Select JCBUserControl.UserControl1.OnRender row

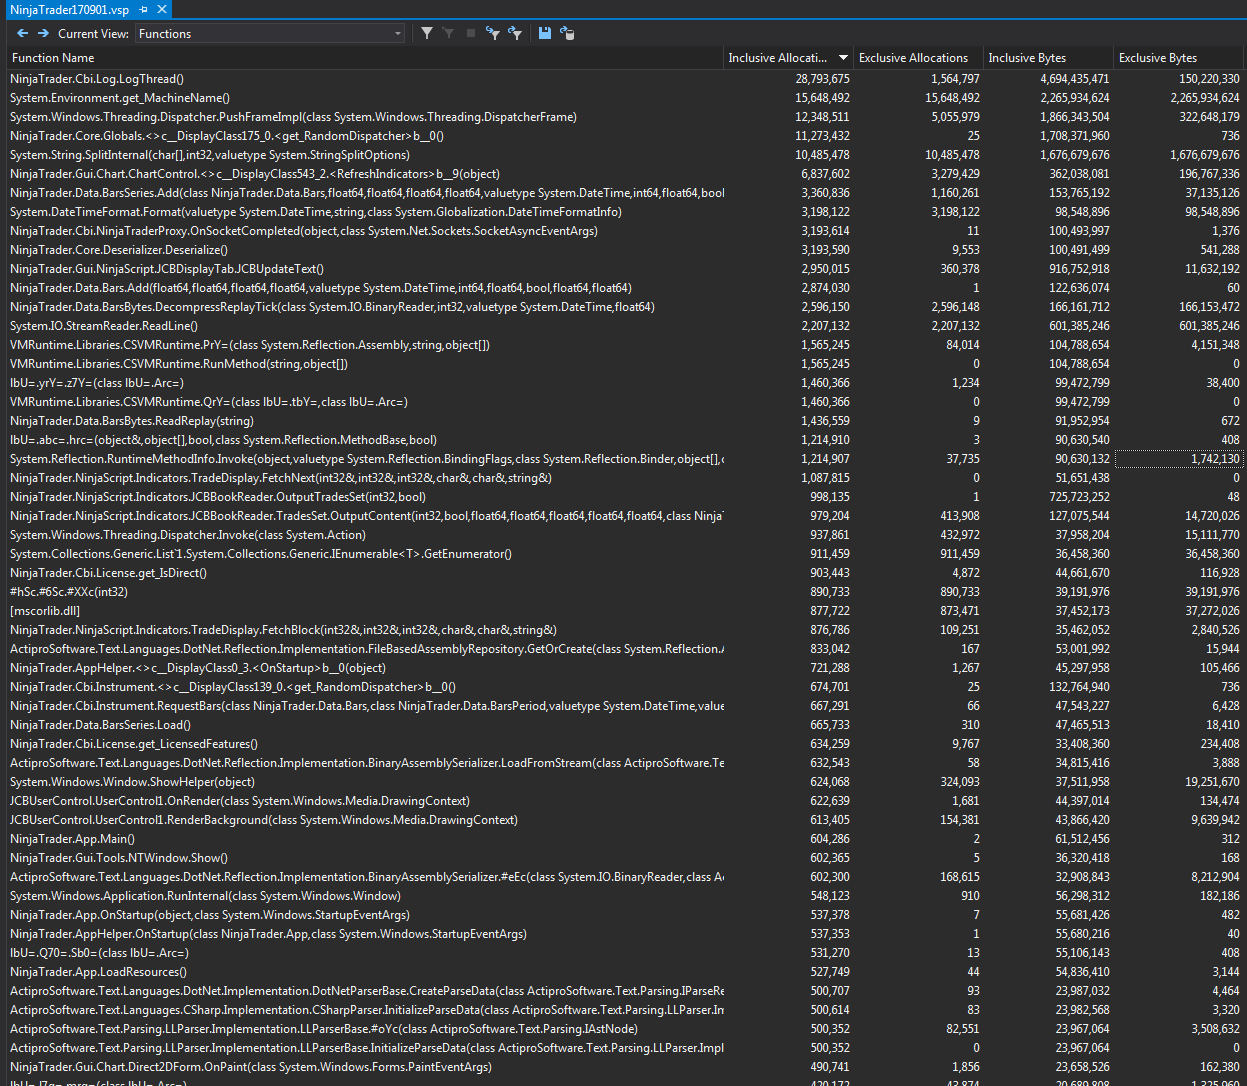click(x=624, y=801)
